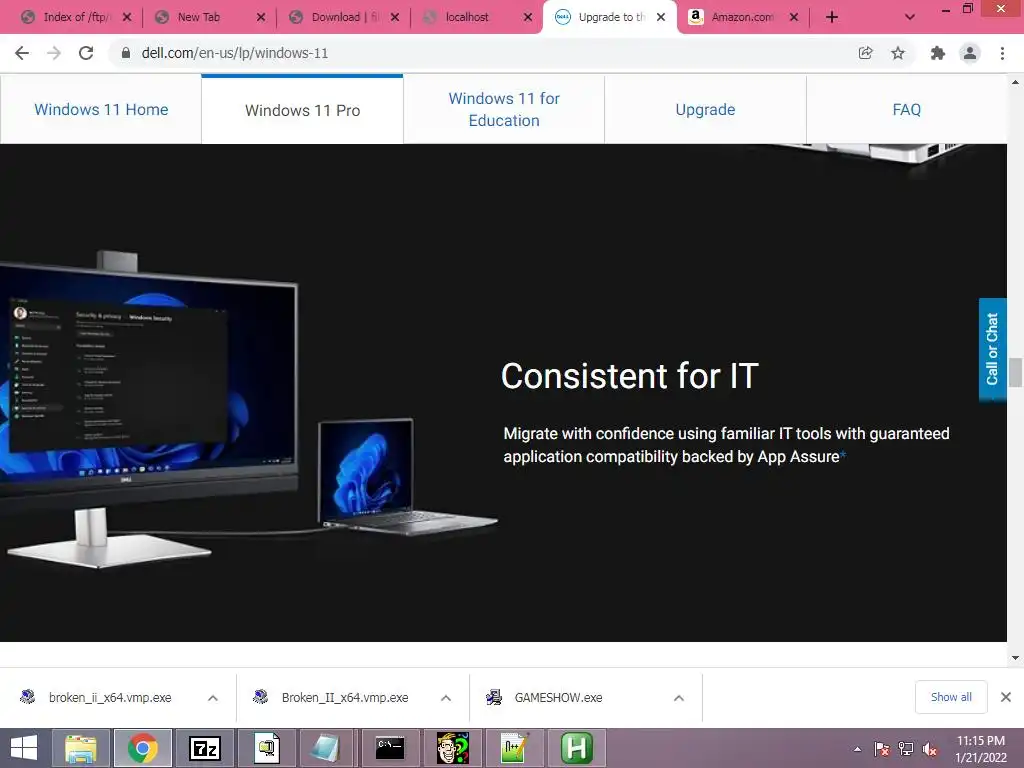Viewport: 1024px width, 768px height.
Task: Share this page icon in address bar
Action: pos(865,53)
